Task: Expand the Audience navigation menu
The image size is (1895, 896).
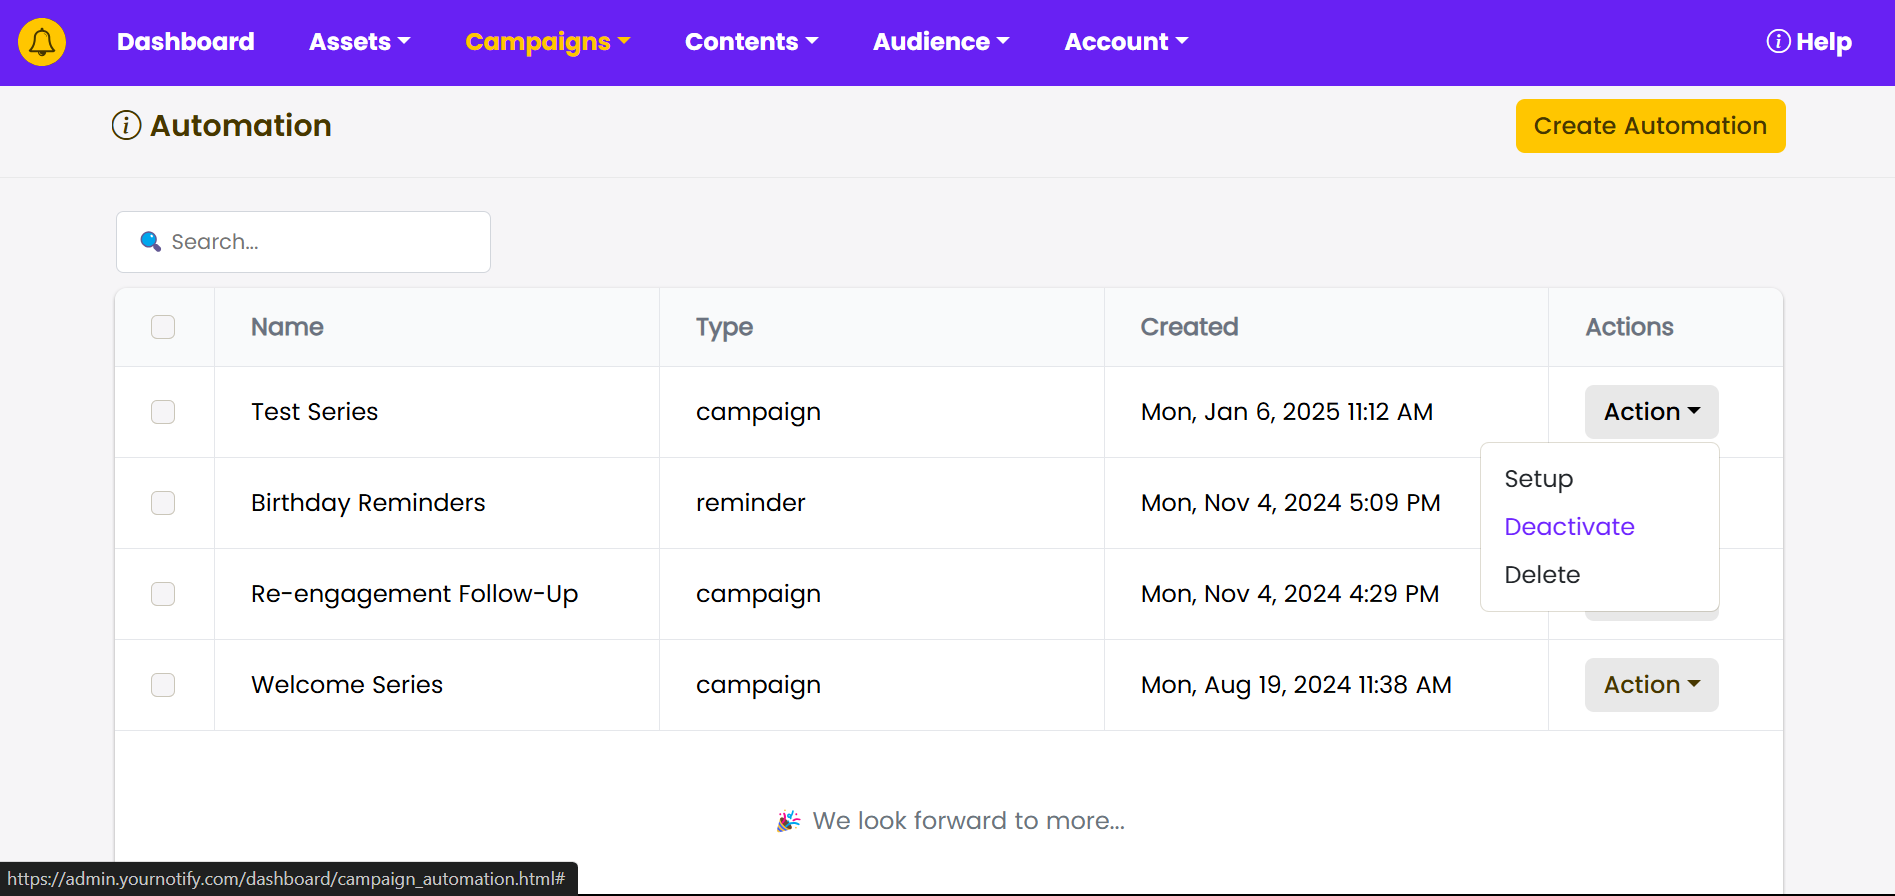Action: click(940, 42)
